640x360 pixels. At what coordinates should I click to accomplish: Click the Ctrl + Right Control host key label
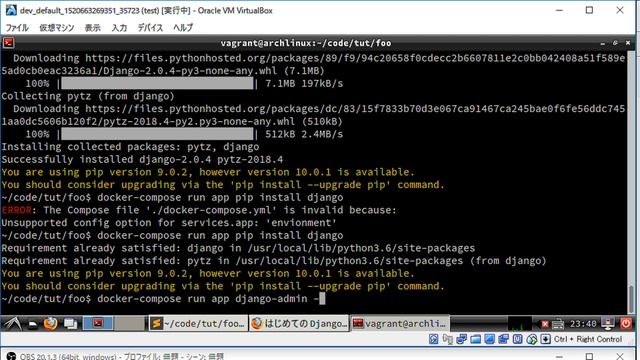(x=588, y=339)
